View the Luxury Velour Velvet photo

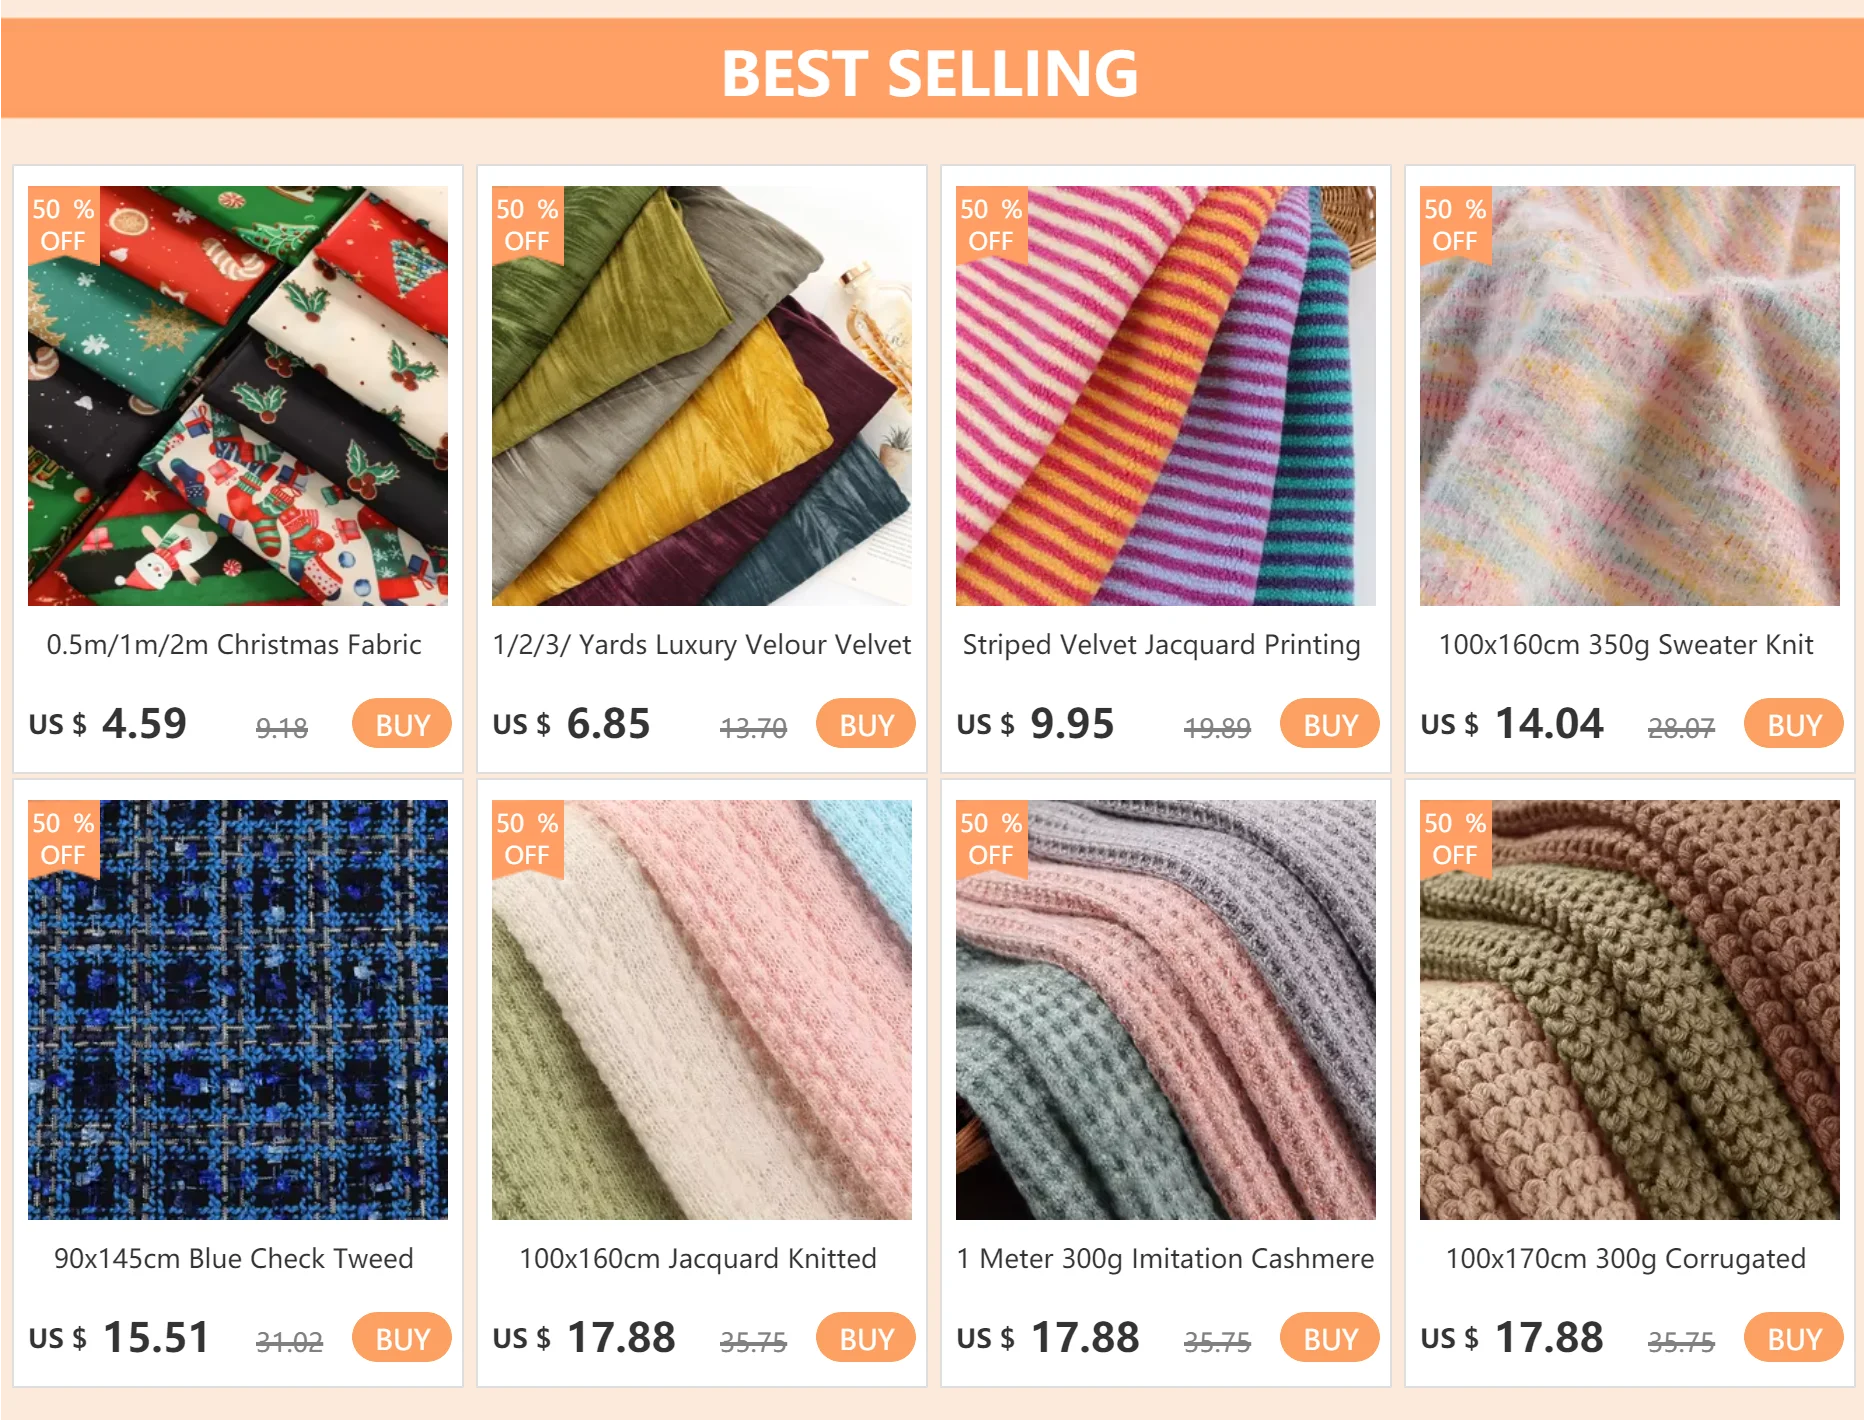click(702, 396)
